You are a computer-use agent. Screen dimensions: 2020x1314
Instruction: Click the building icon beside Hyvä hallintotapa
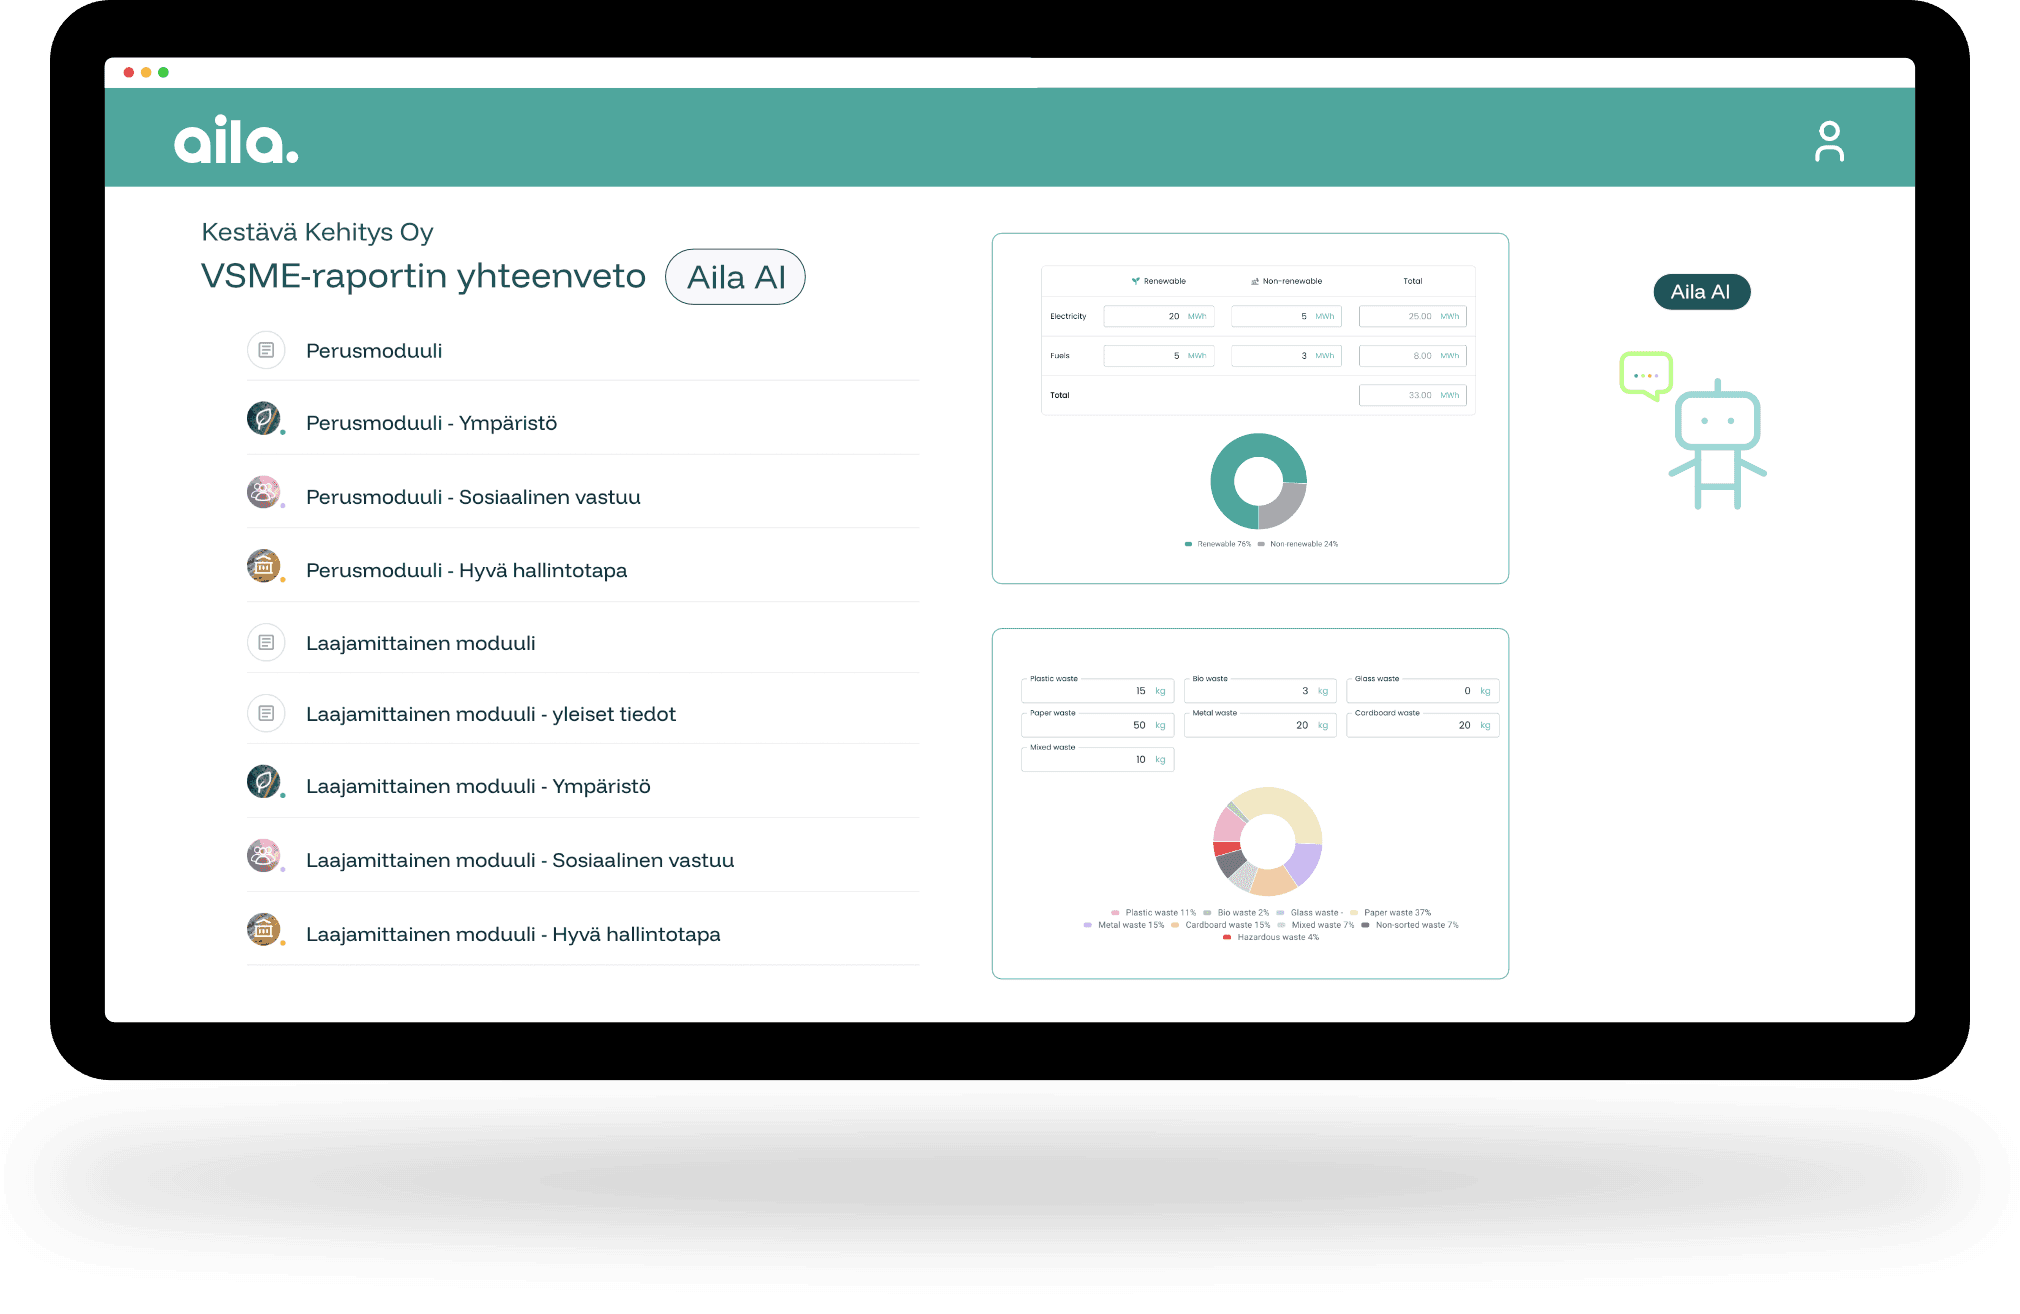pos(264,565)
